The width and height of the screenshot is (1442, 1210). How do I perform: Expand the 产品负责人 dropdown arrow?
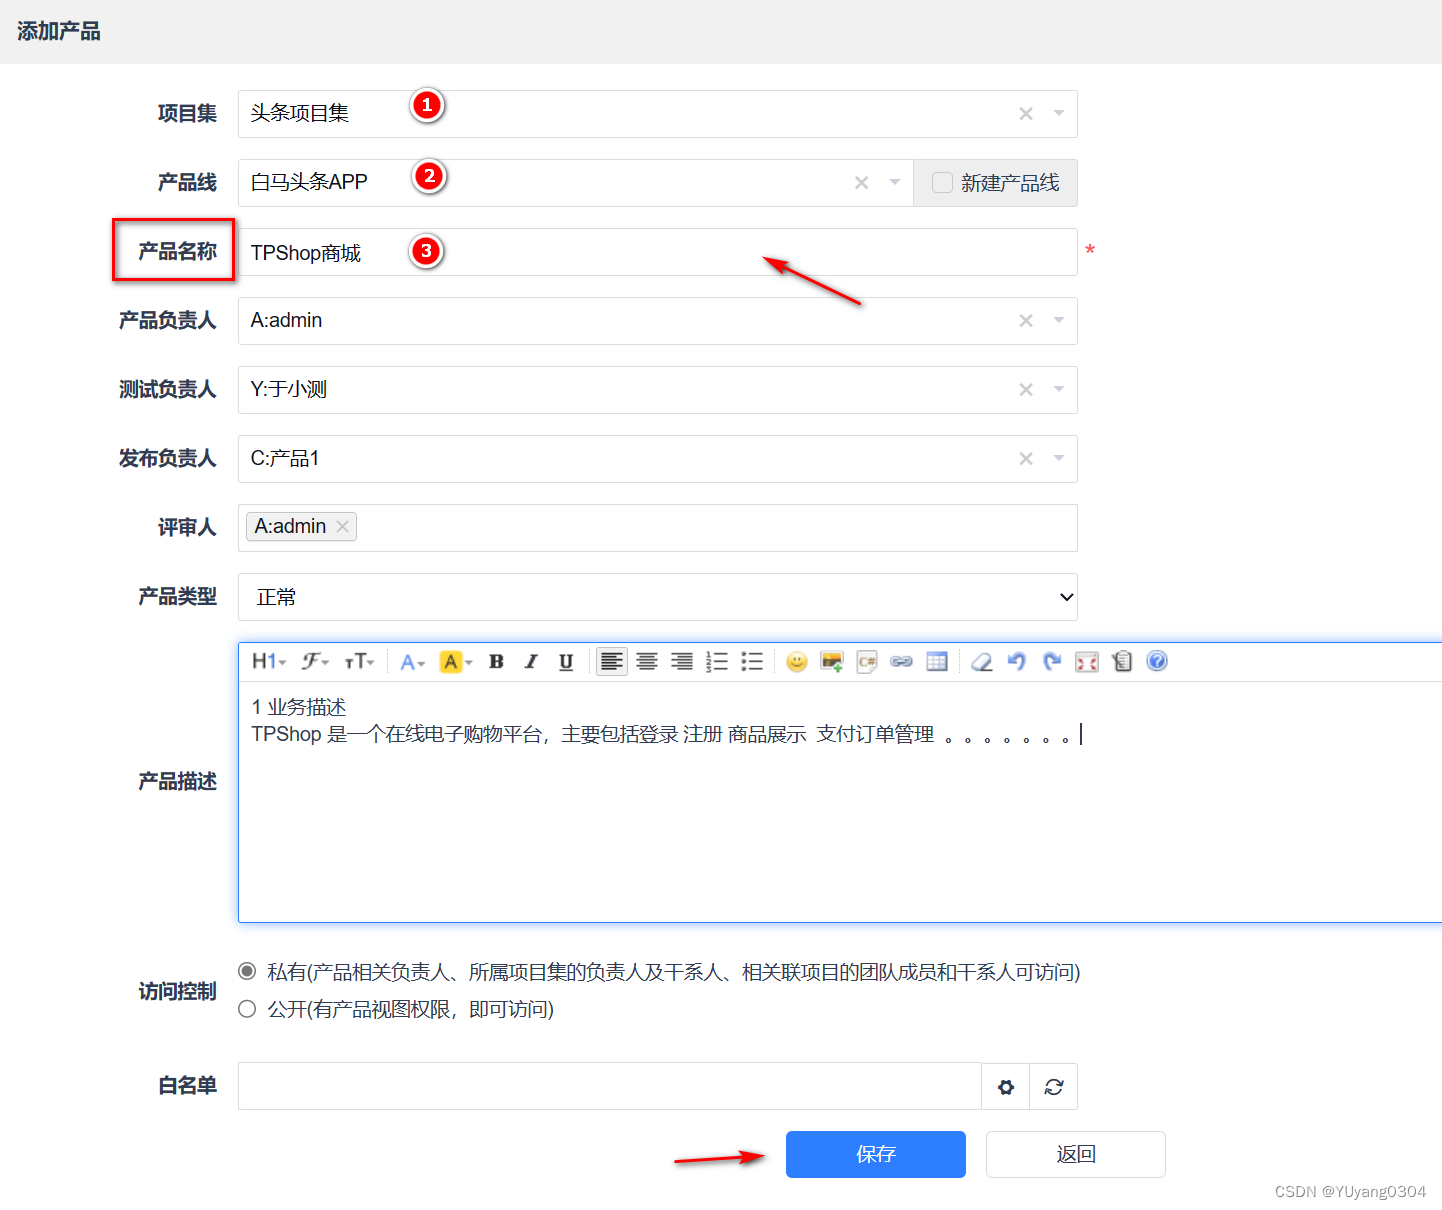(x=1059, y=321)
